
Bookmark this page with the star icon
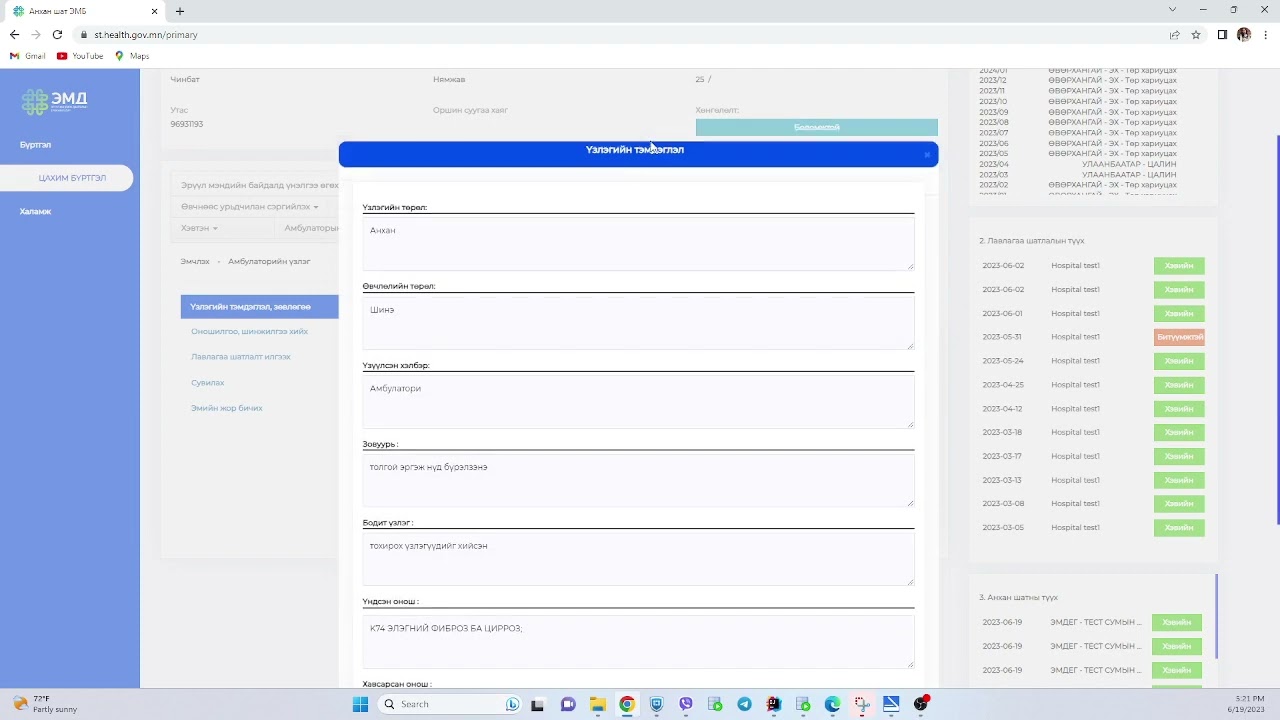click(1195, 35)
